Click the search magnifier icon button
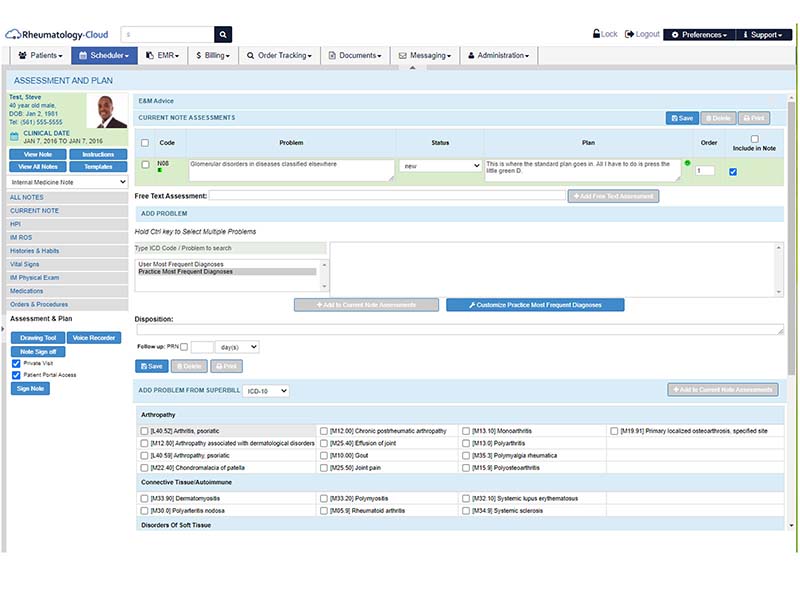The image size is (800, 600). (x=223, y=34)
